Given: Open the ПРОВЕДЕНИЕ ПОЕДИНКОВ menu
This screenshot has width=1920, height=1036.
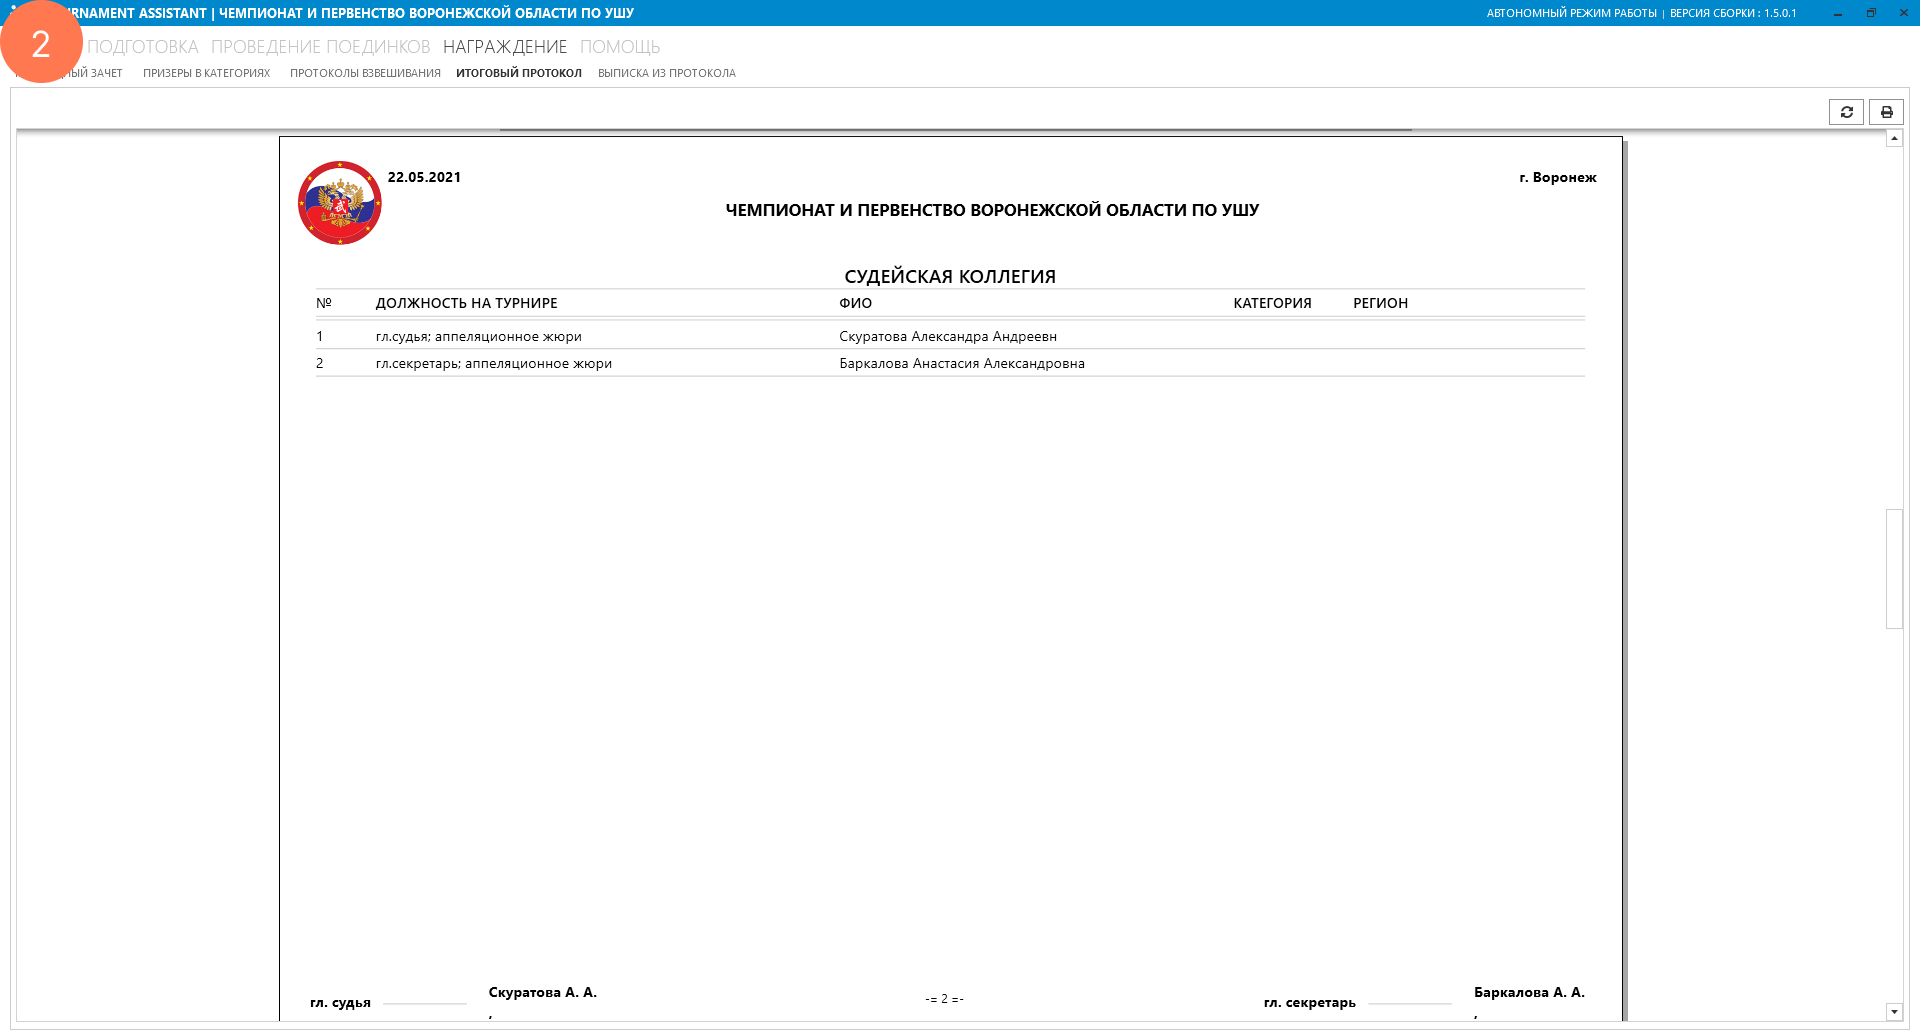Looking at the screenshot, I should pos(321,47).
